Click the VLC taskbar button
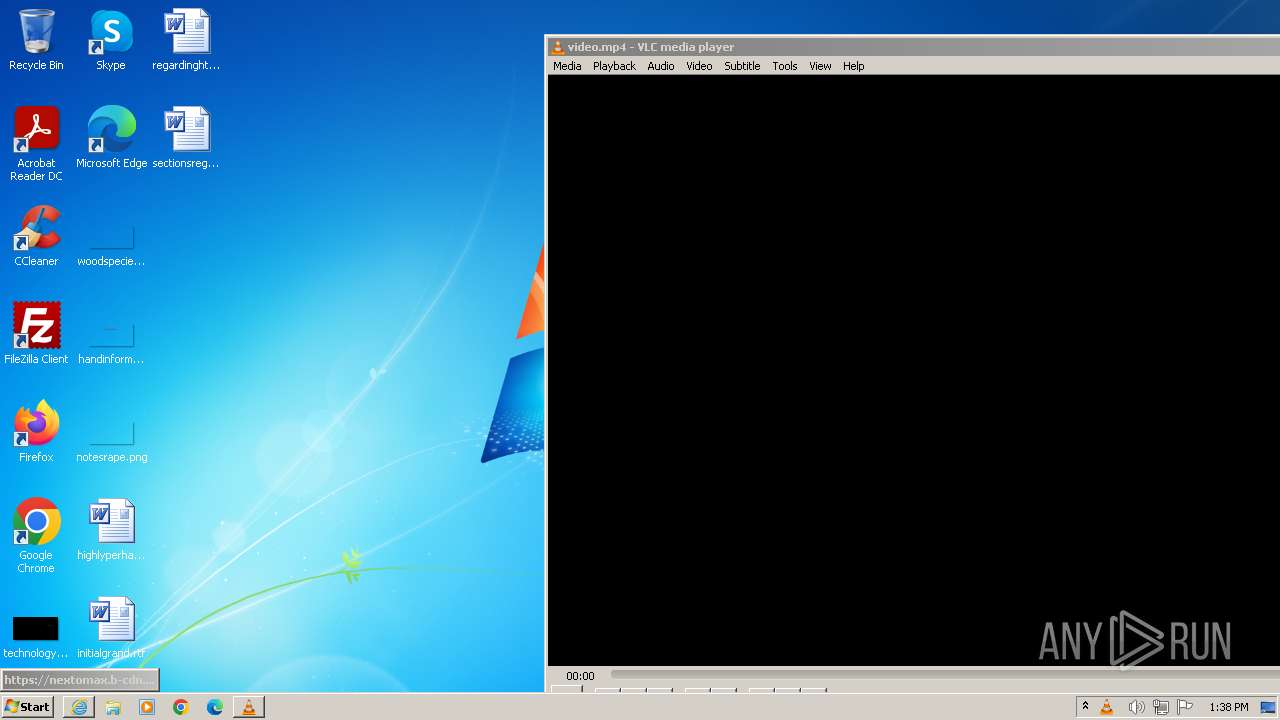 [249, 707]
